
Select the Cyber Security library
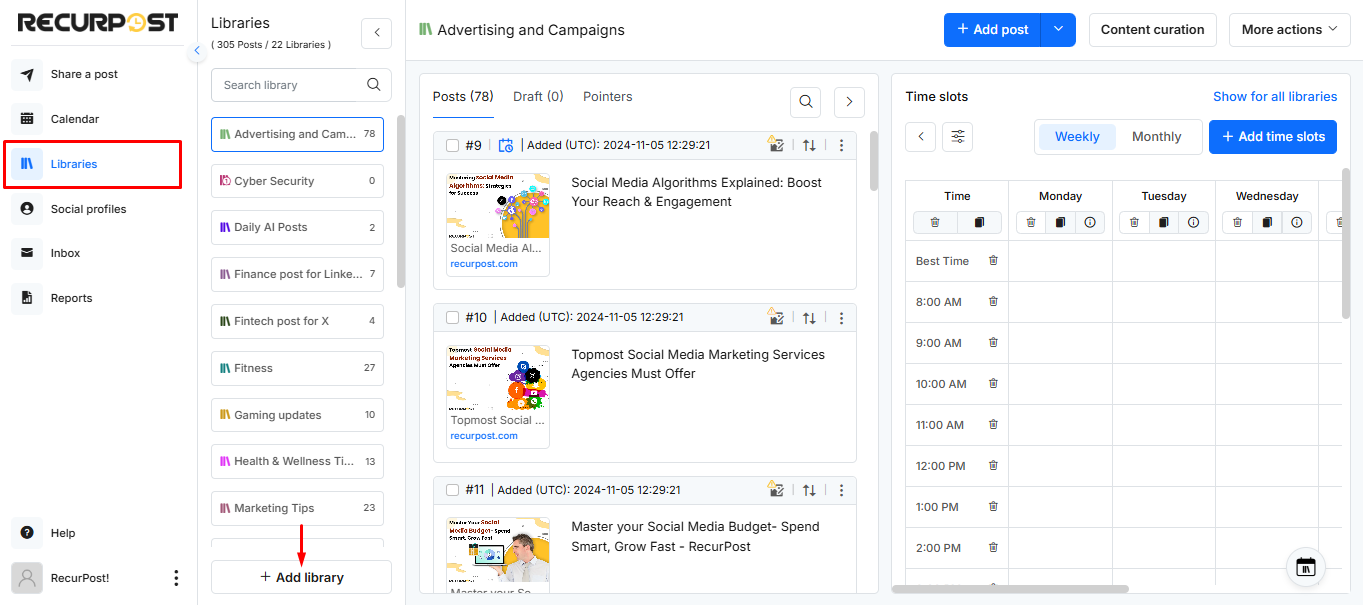tap(297, 181)
